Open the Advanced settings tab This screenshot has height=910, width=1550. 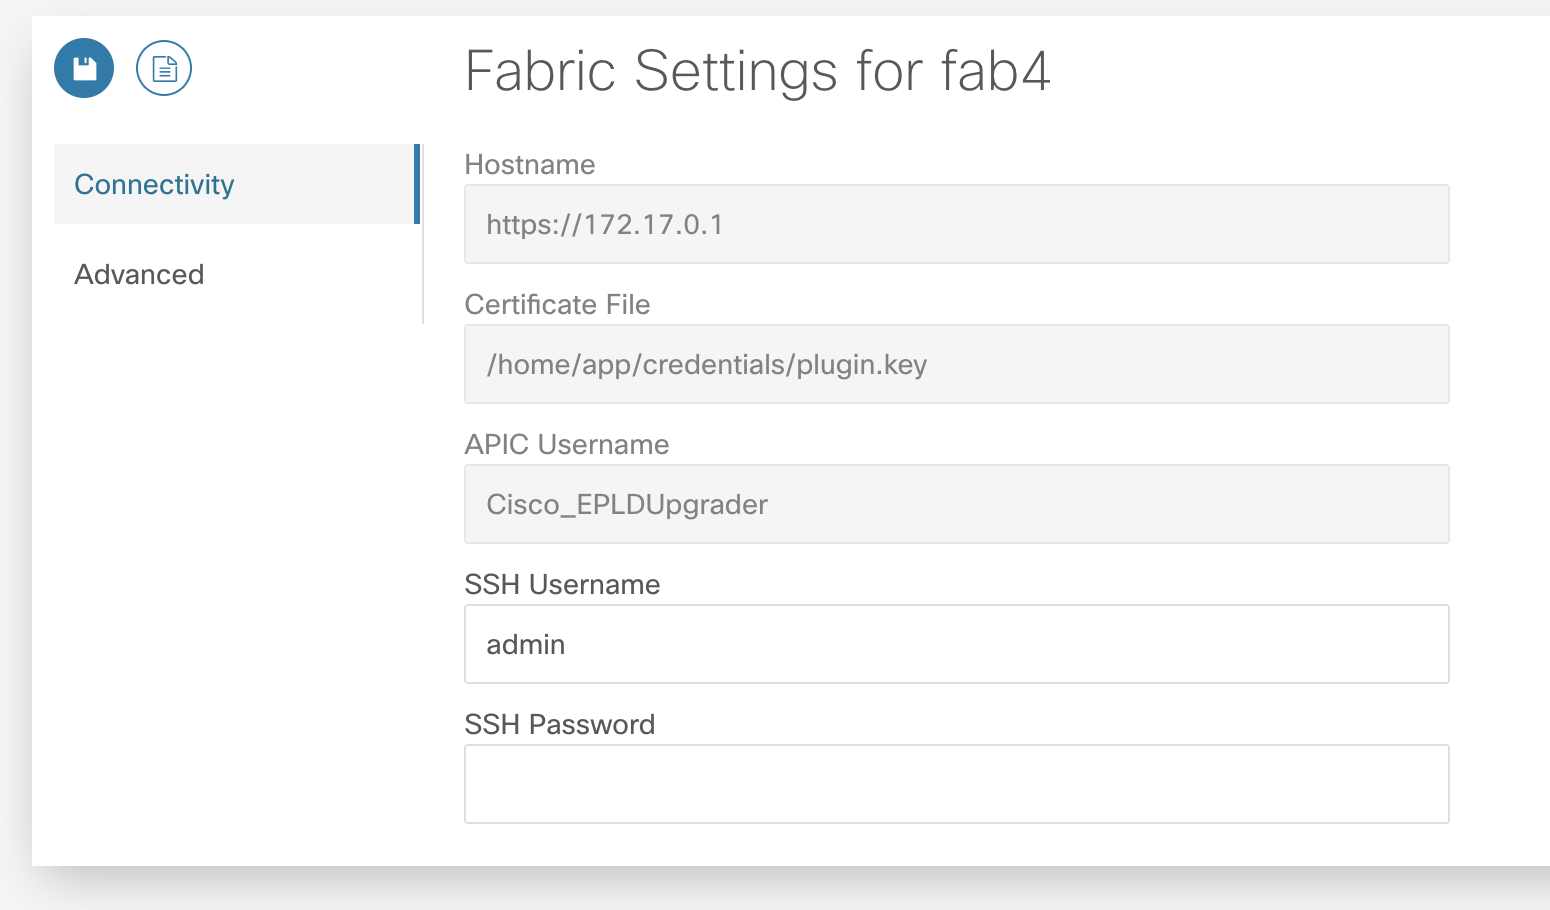point(237,274)
